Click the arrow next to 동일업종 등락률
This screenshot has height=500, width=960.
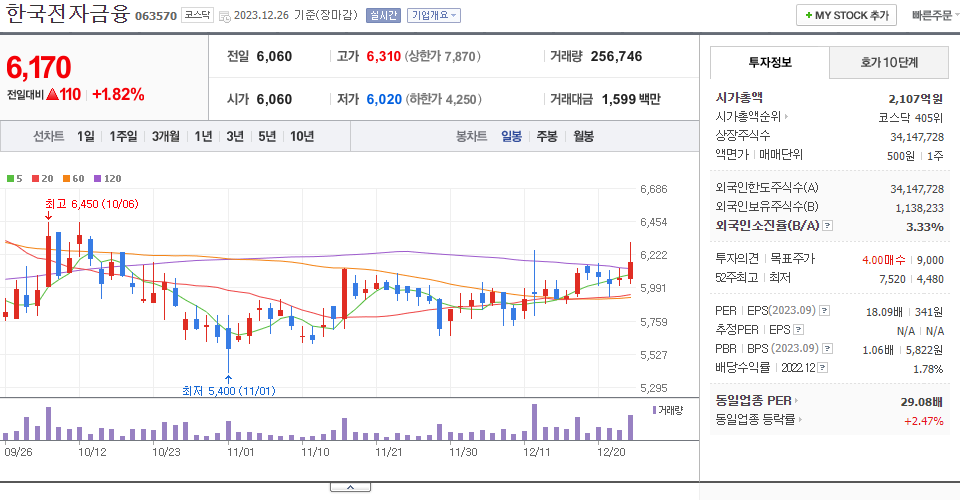[x=800, y=420]
